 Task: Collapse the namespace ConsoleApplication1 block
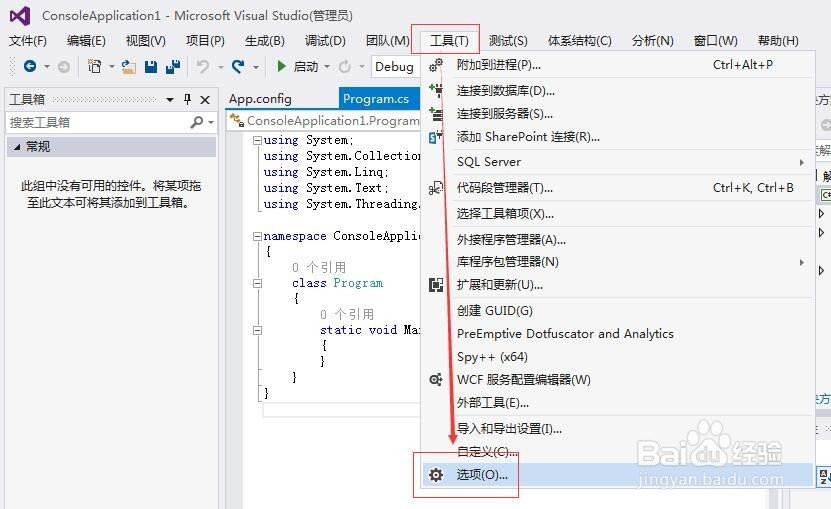coord(257,236)
